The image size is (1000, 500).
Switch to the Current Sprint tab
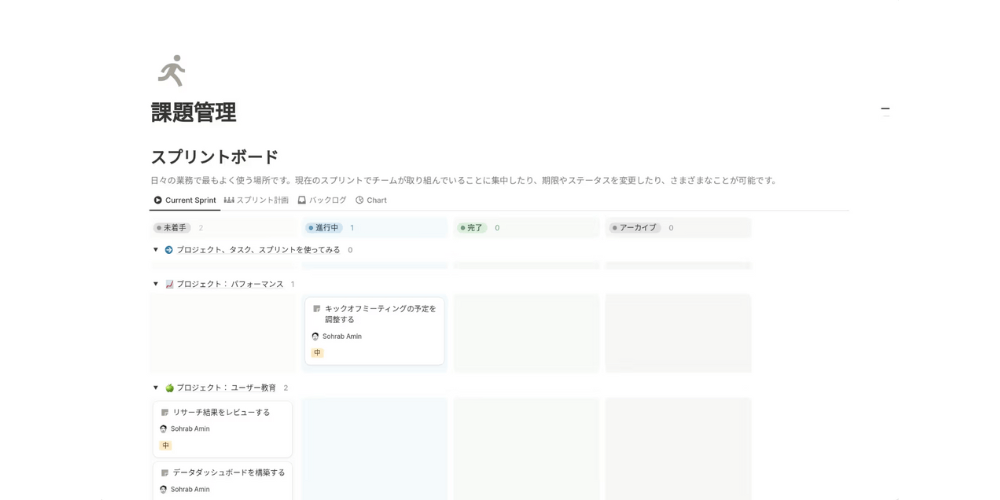pyautogui.click(x=185, y=200)
